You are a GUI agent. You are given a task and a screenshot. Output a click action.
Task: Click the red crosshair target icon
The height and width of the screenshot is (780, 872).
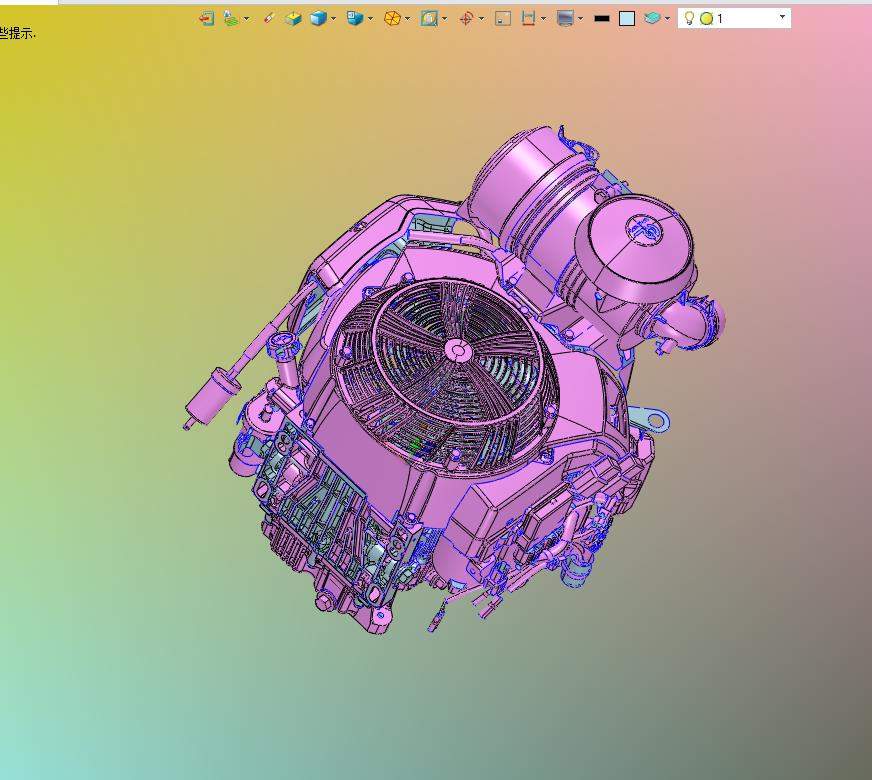pos(466,19)
